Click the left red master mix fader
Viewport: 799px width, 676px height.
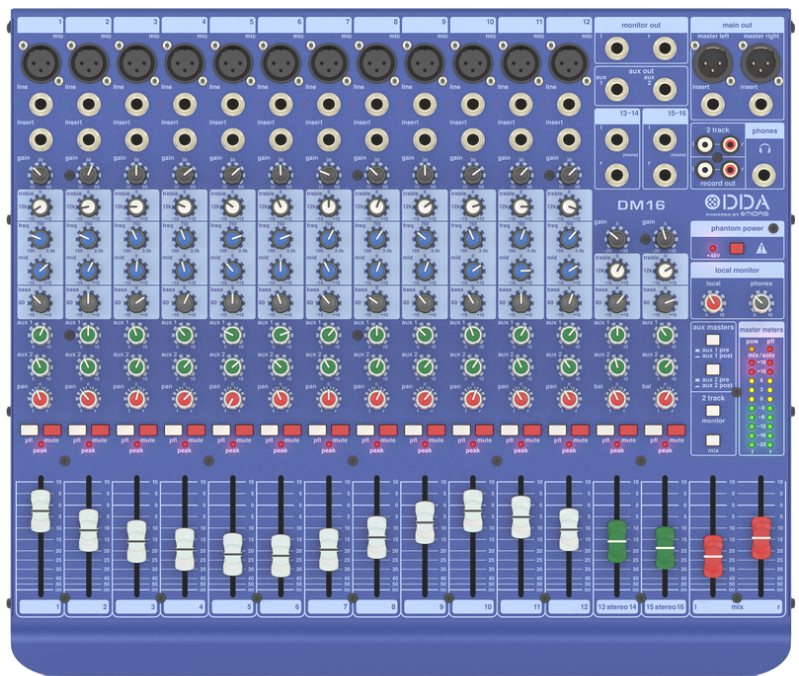[713, 555]
